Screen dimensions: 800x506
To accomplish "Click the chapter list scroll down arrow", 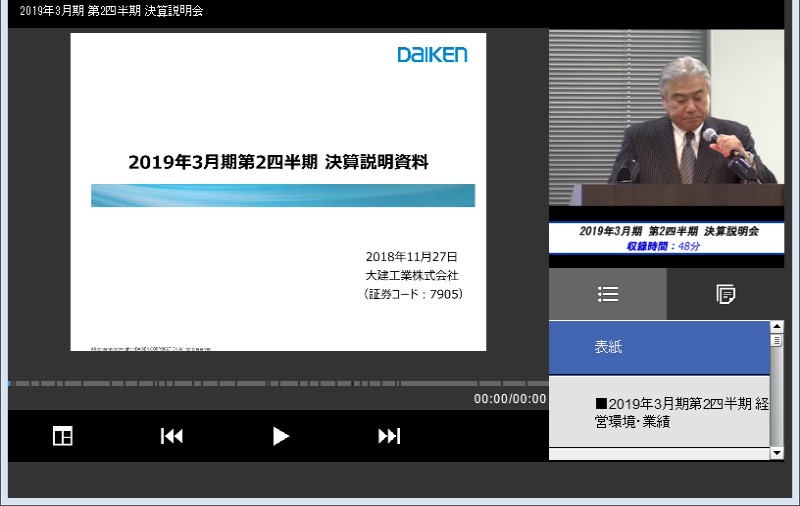I will click(777, 453).
